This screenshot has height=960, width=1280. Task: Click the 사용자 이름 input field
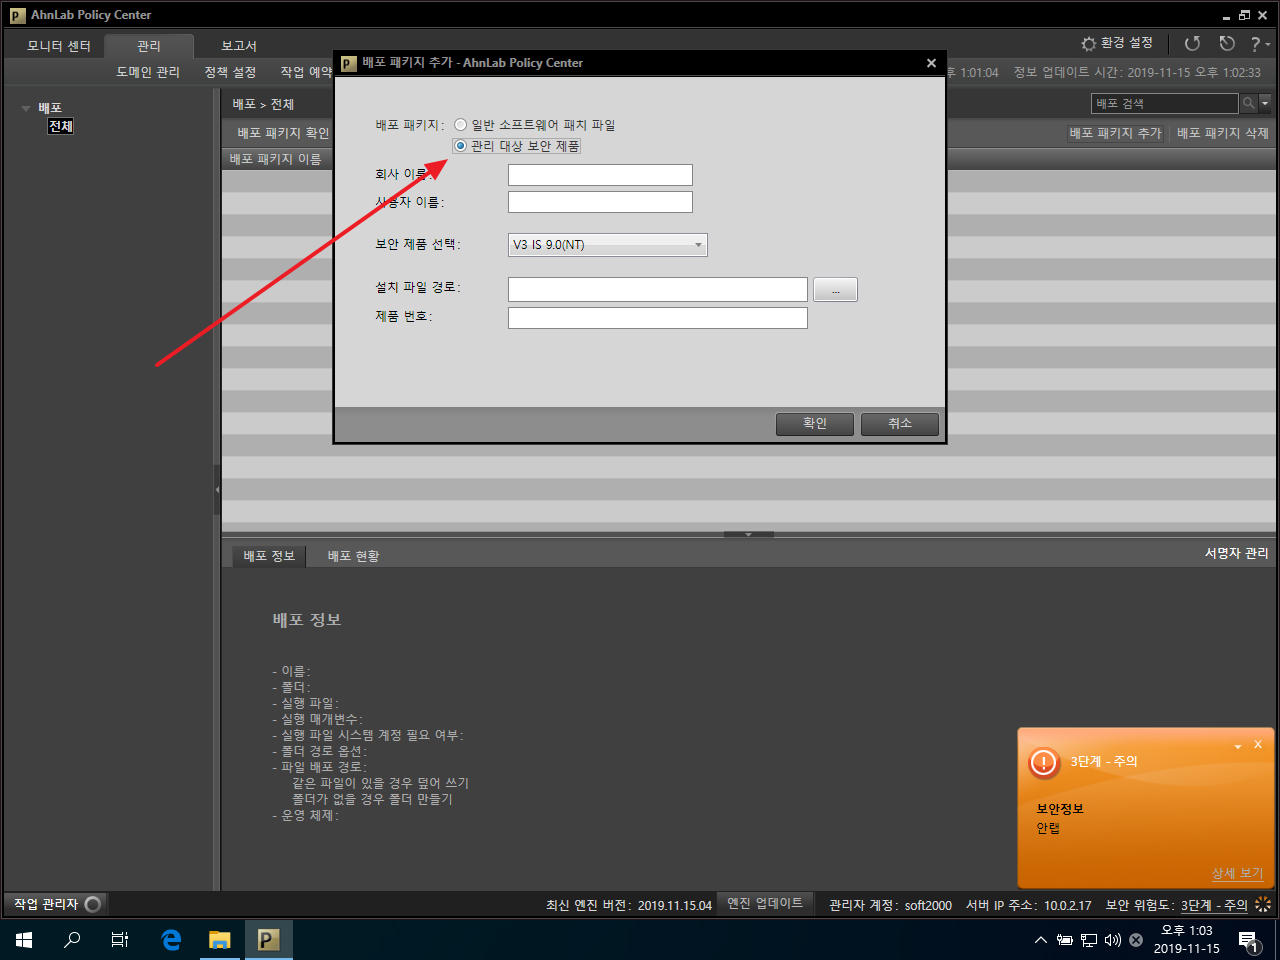[600, 202]
